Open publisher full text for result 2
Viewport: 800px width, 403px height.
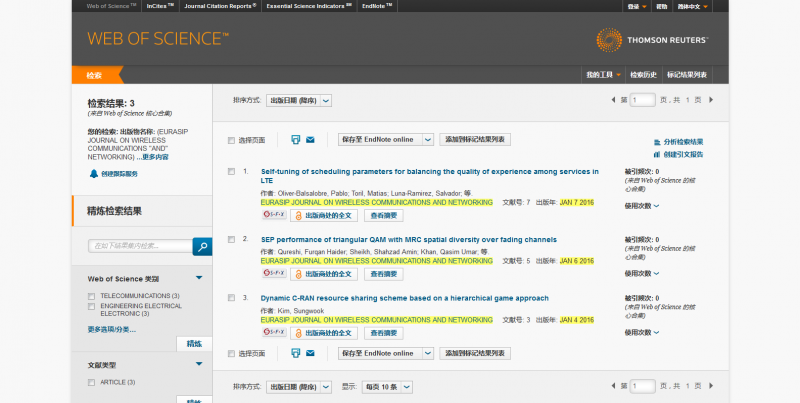tap(324, 274)
